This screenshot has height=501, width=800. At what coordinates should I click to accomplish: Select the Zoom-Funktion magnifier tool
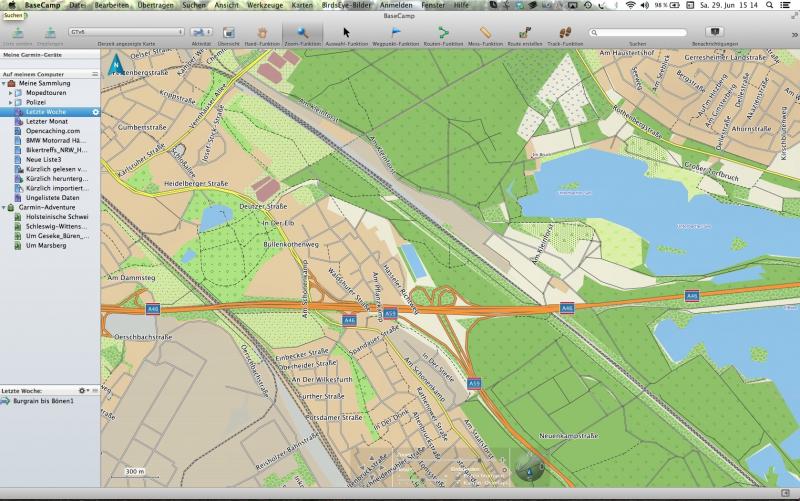pos(302,33)
